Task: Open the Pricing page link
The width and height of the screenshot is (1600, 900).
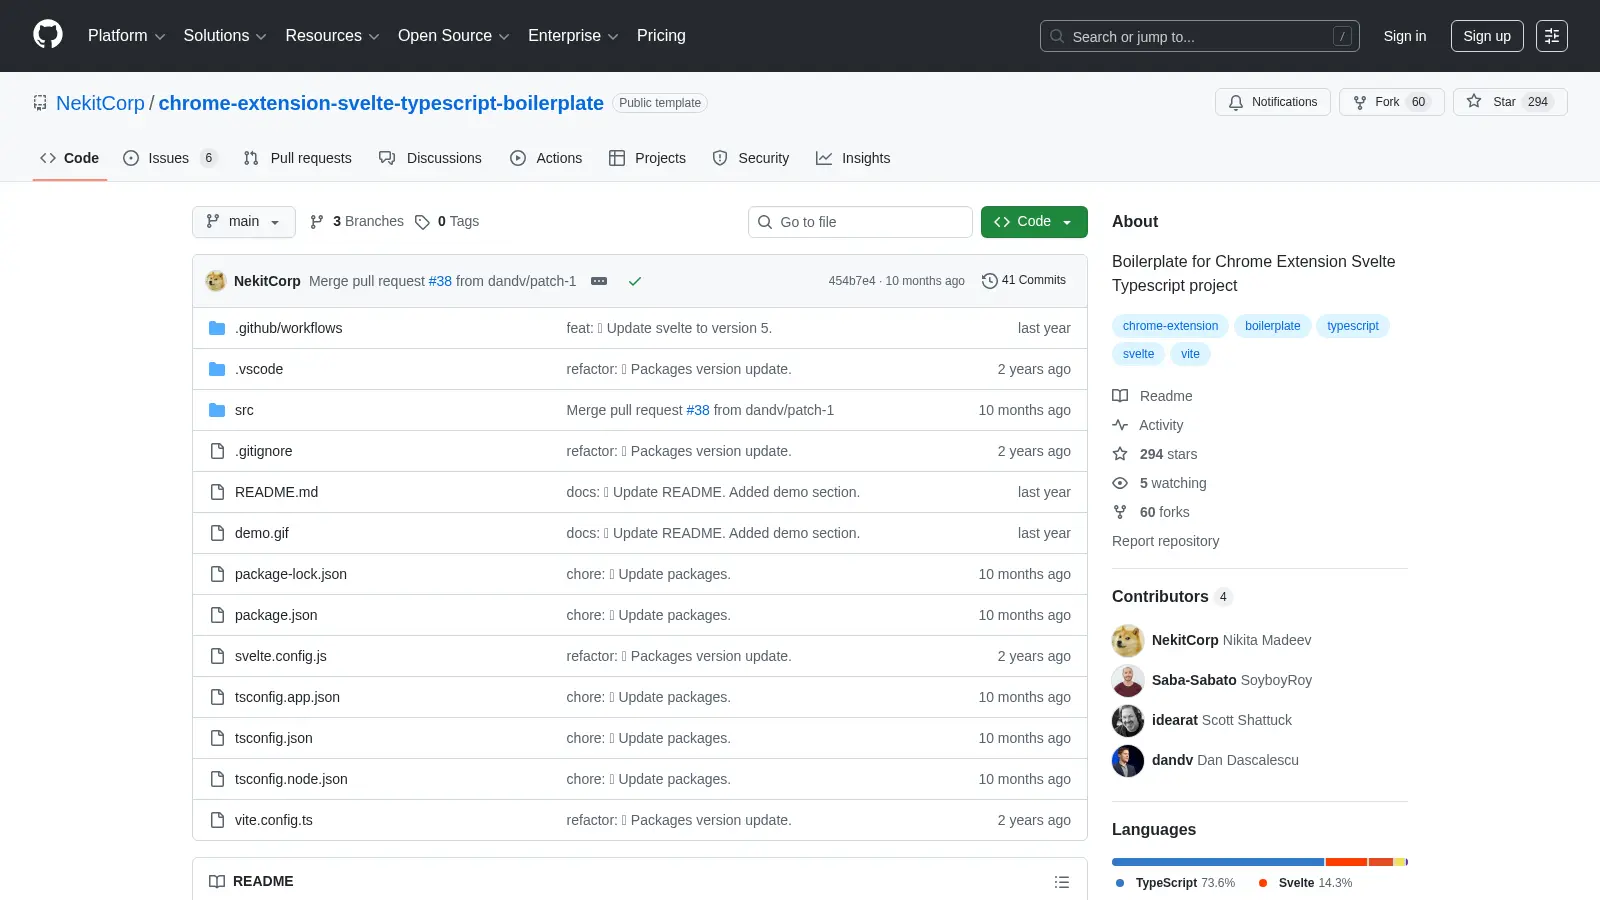Action: pos(661,36)
